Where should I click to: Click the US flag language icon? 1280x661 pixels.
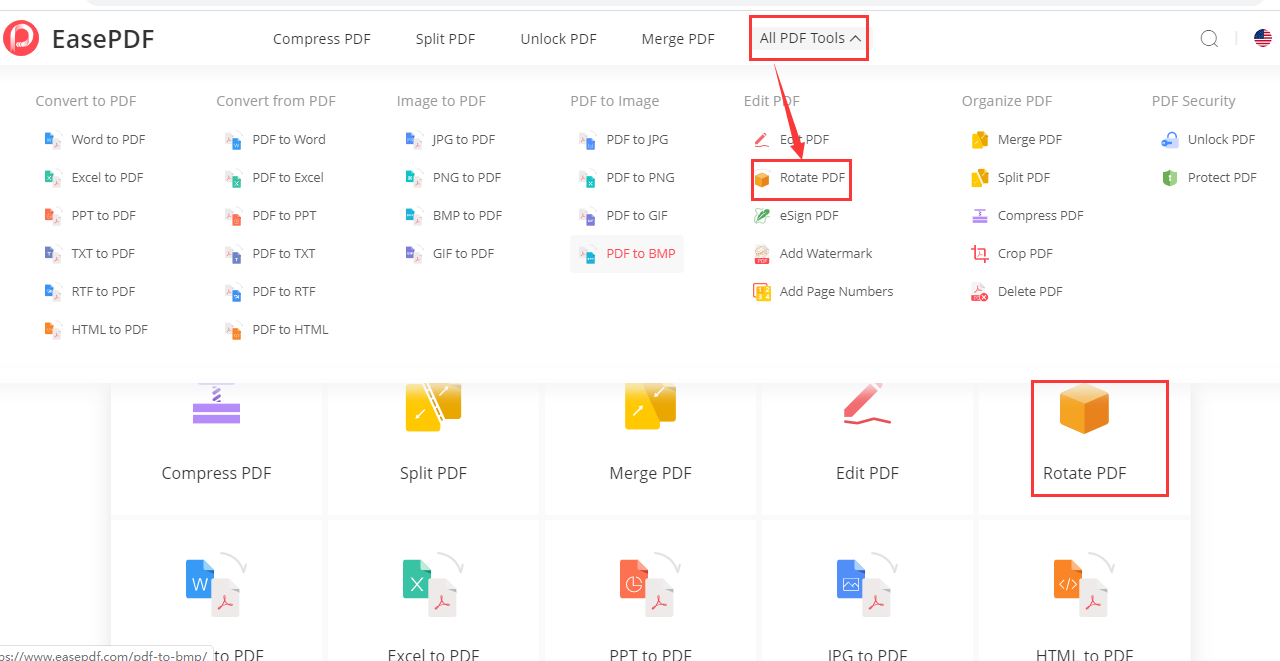pyautogui.click(x=1263, y=39)
